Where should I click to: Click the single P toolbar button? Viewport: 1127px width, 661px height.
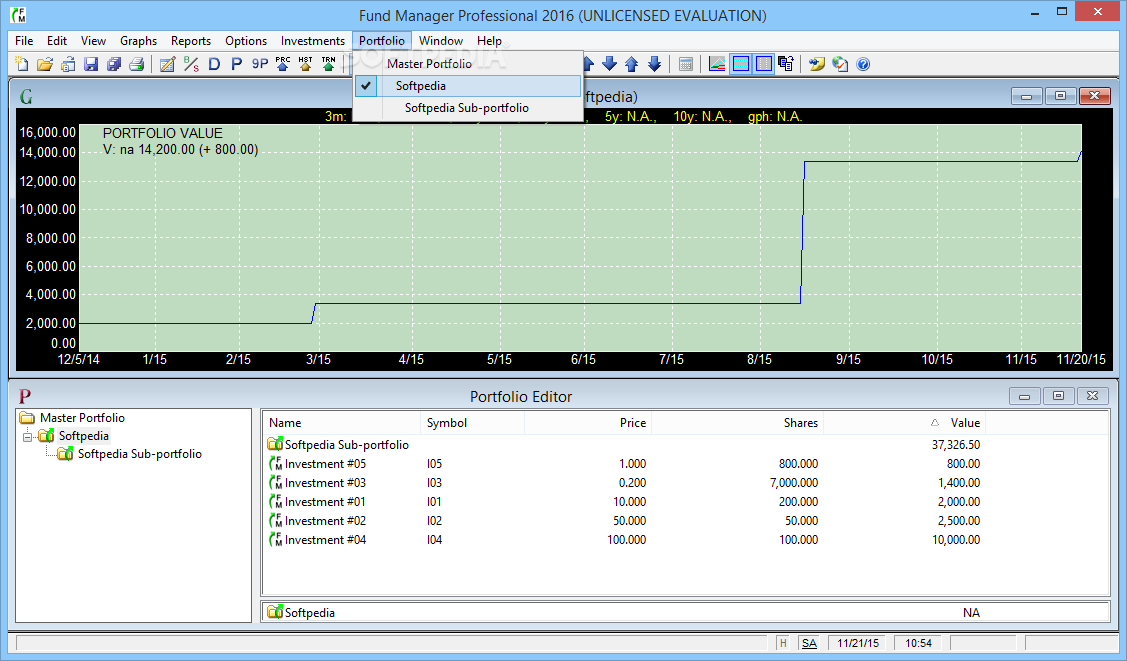coord(236,65)
